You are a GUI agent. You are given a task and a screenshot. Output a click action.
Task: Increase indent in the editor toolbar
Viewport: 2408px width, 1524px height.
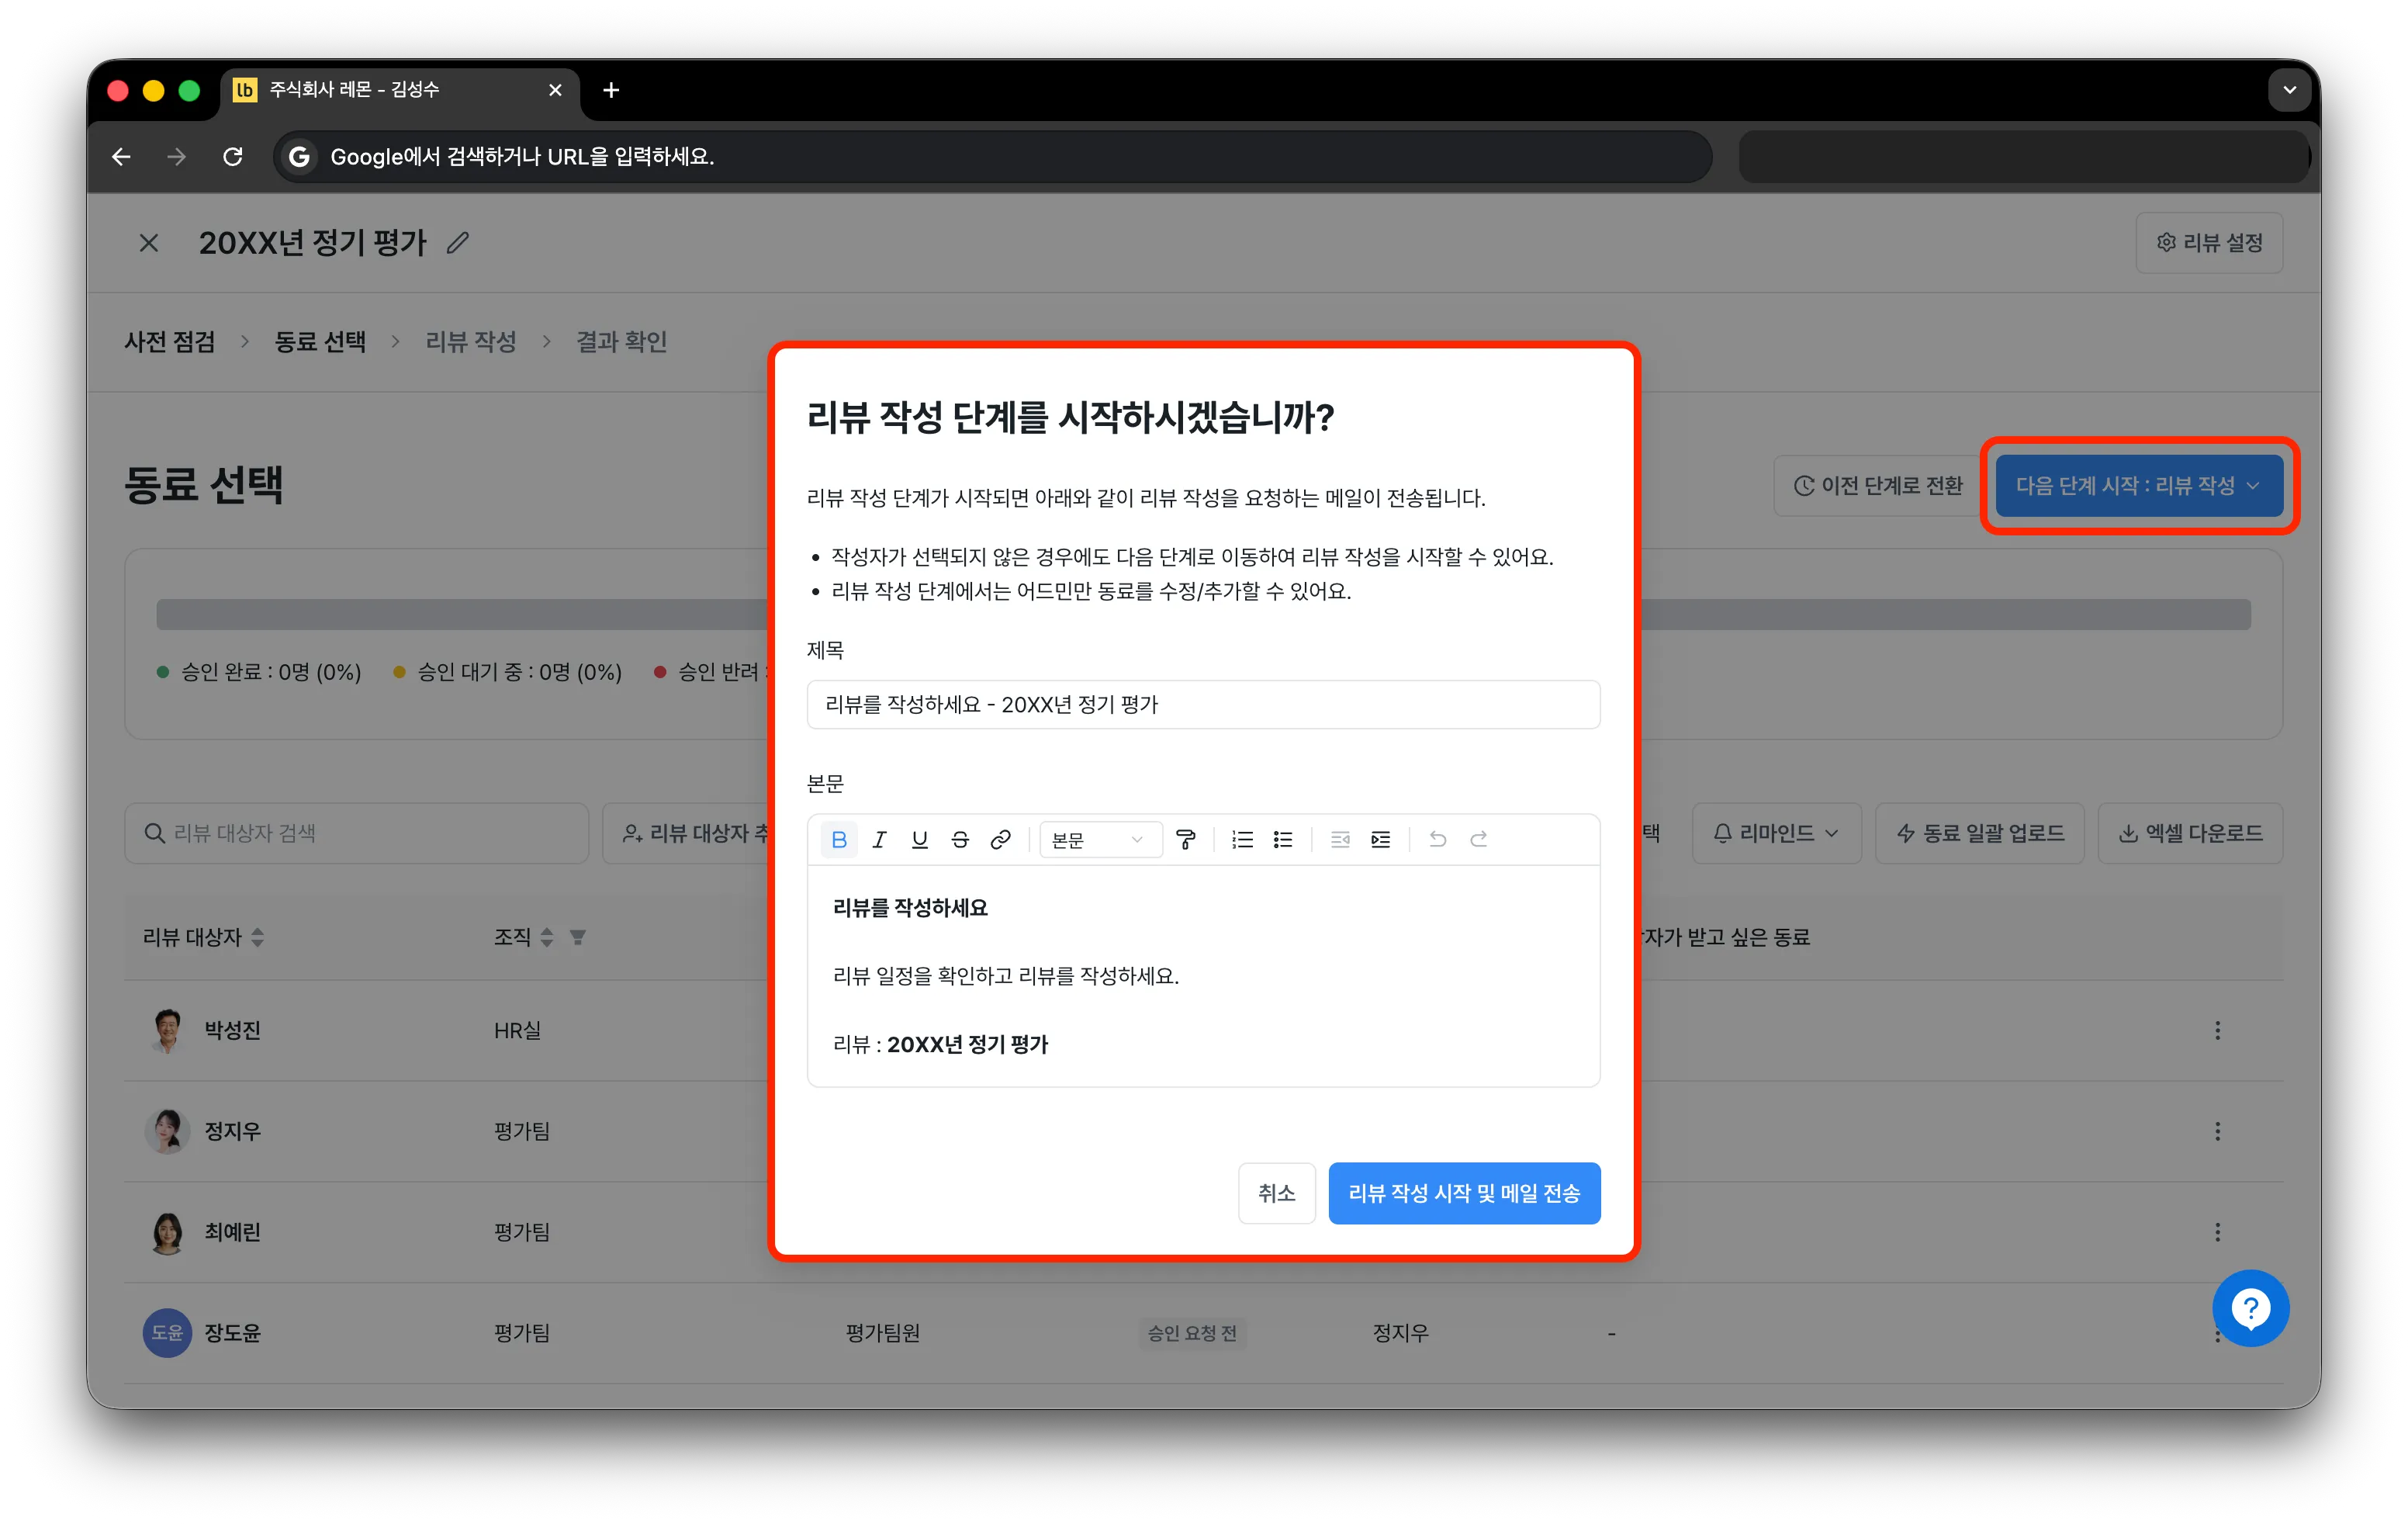[1381, 839]
